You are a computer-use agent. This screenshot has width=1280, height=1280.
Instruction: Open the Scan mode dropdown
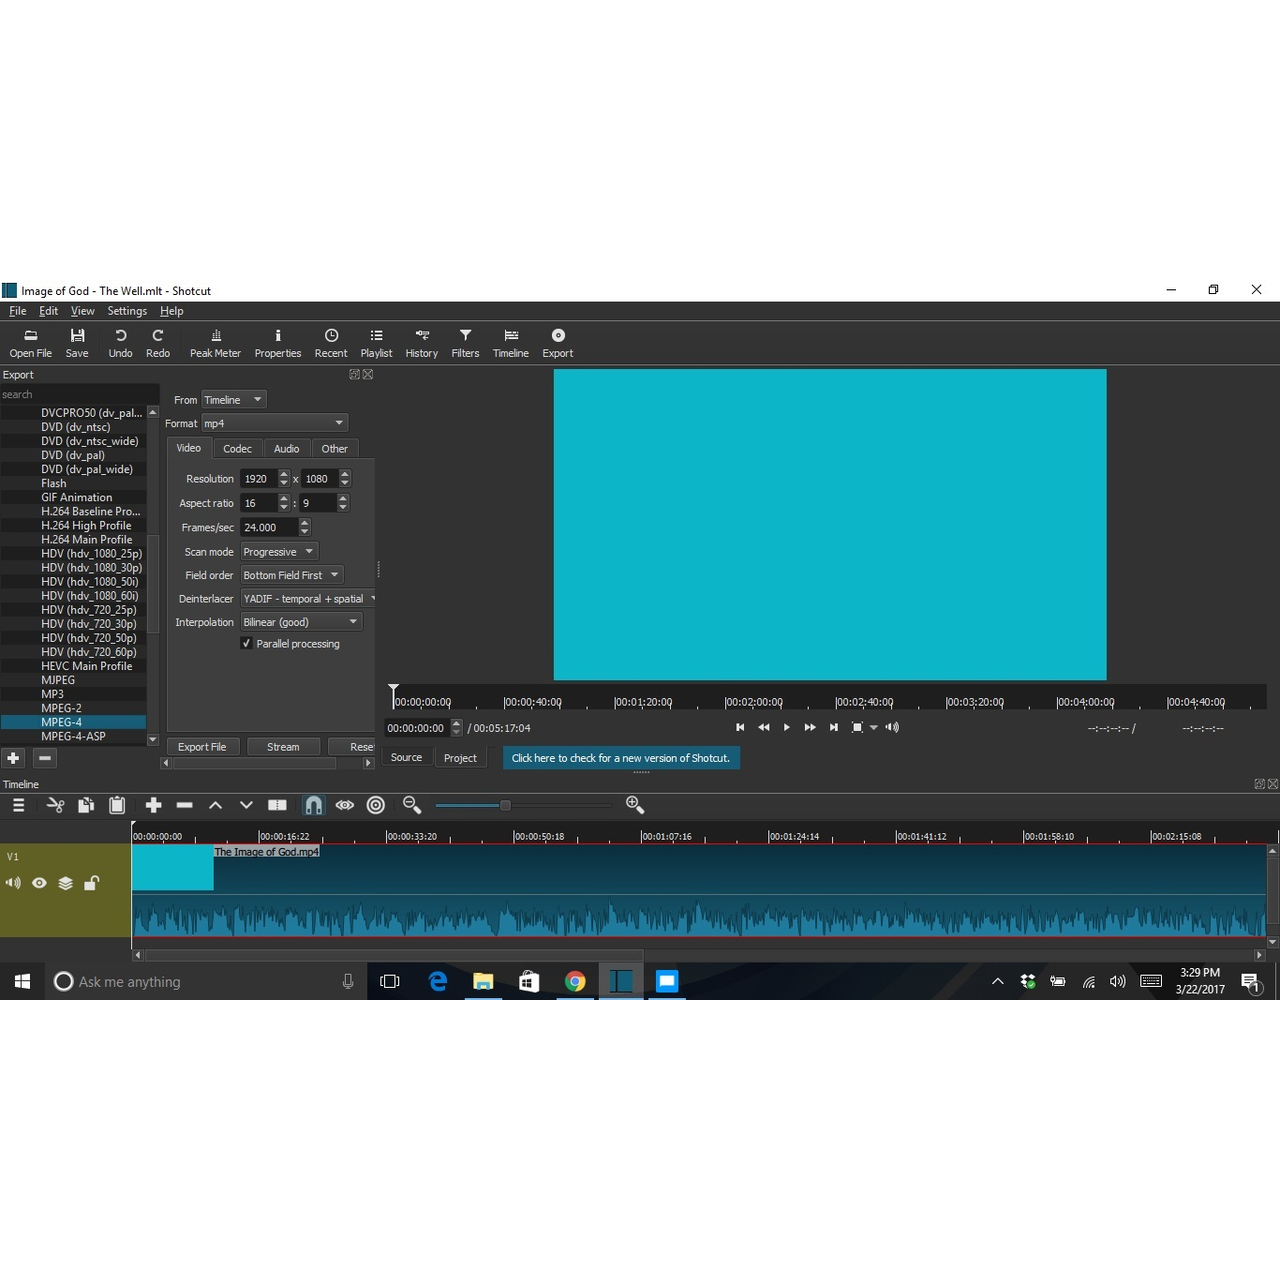pyautogui.click(x=278, y=551)
